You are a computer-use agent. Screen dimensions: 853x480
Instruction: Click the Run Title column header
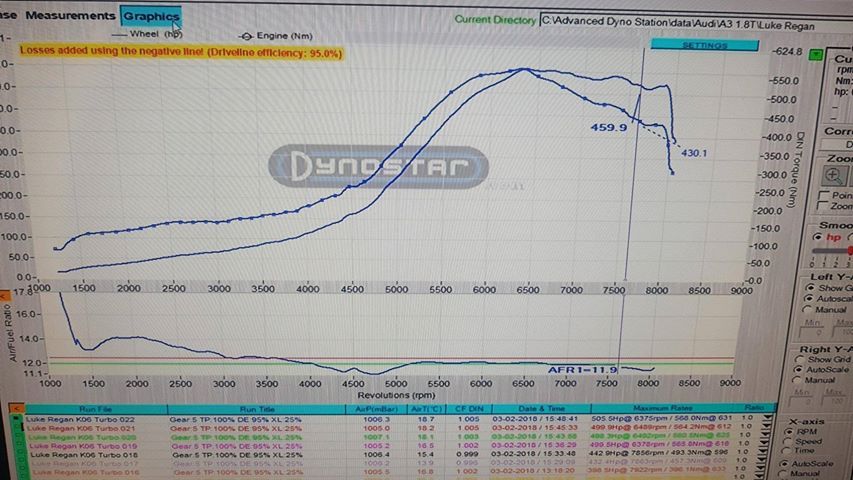point(257,409)
